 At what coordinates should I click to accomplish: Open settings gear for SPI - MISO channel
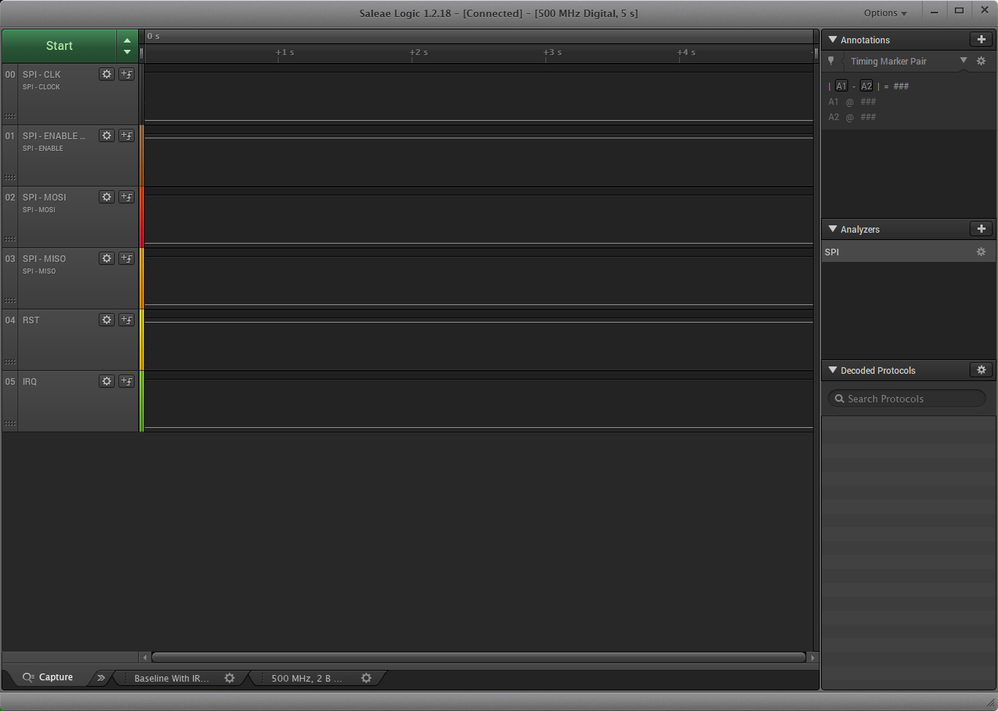107,258
